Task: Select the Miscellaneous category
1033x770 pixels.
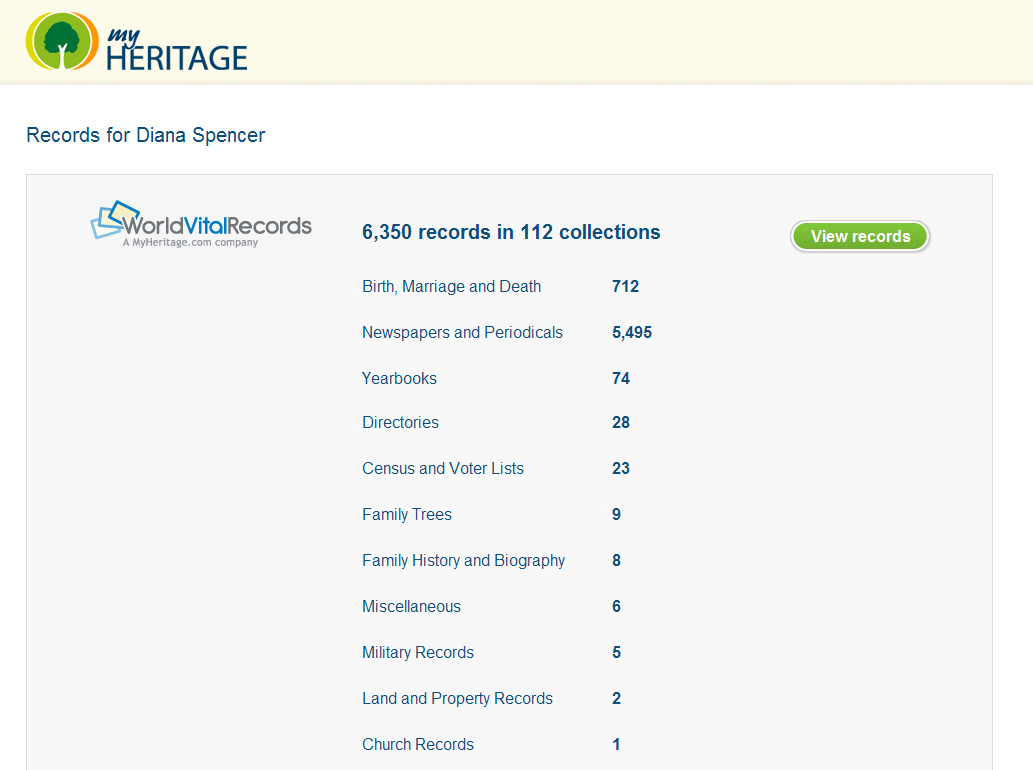Action: tap(412, 607)
